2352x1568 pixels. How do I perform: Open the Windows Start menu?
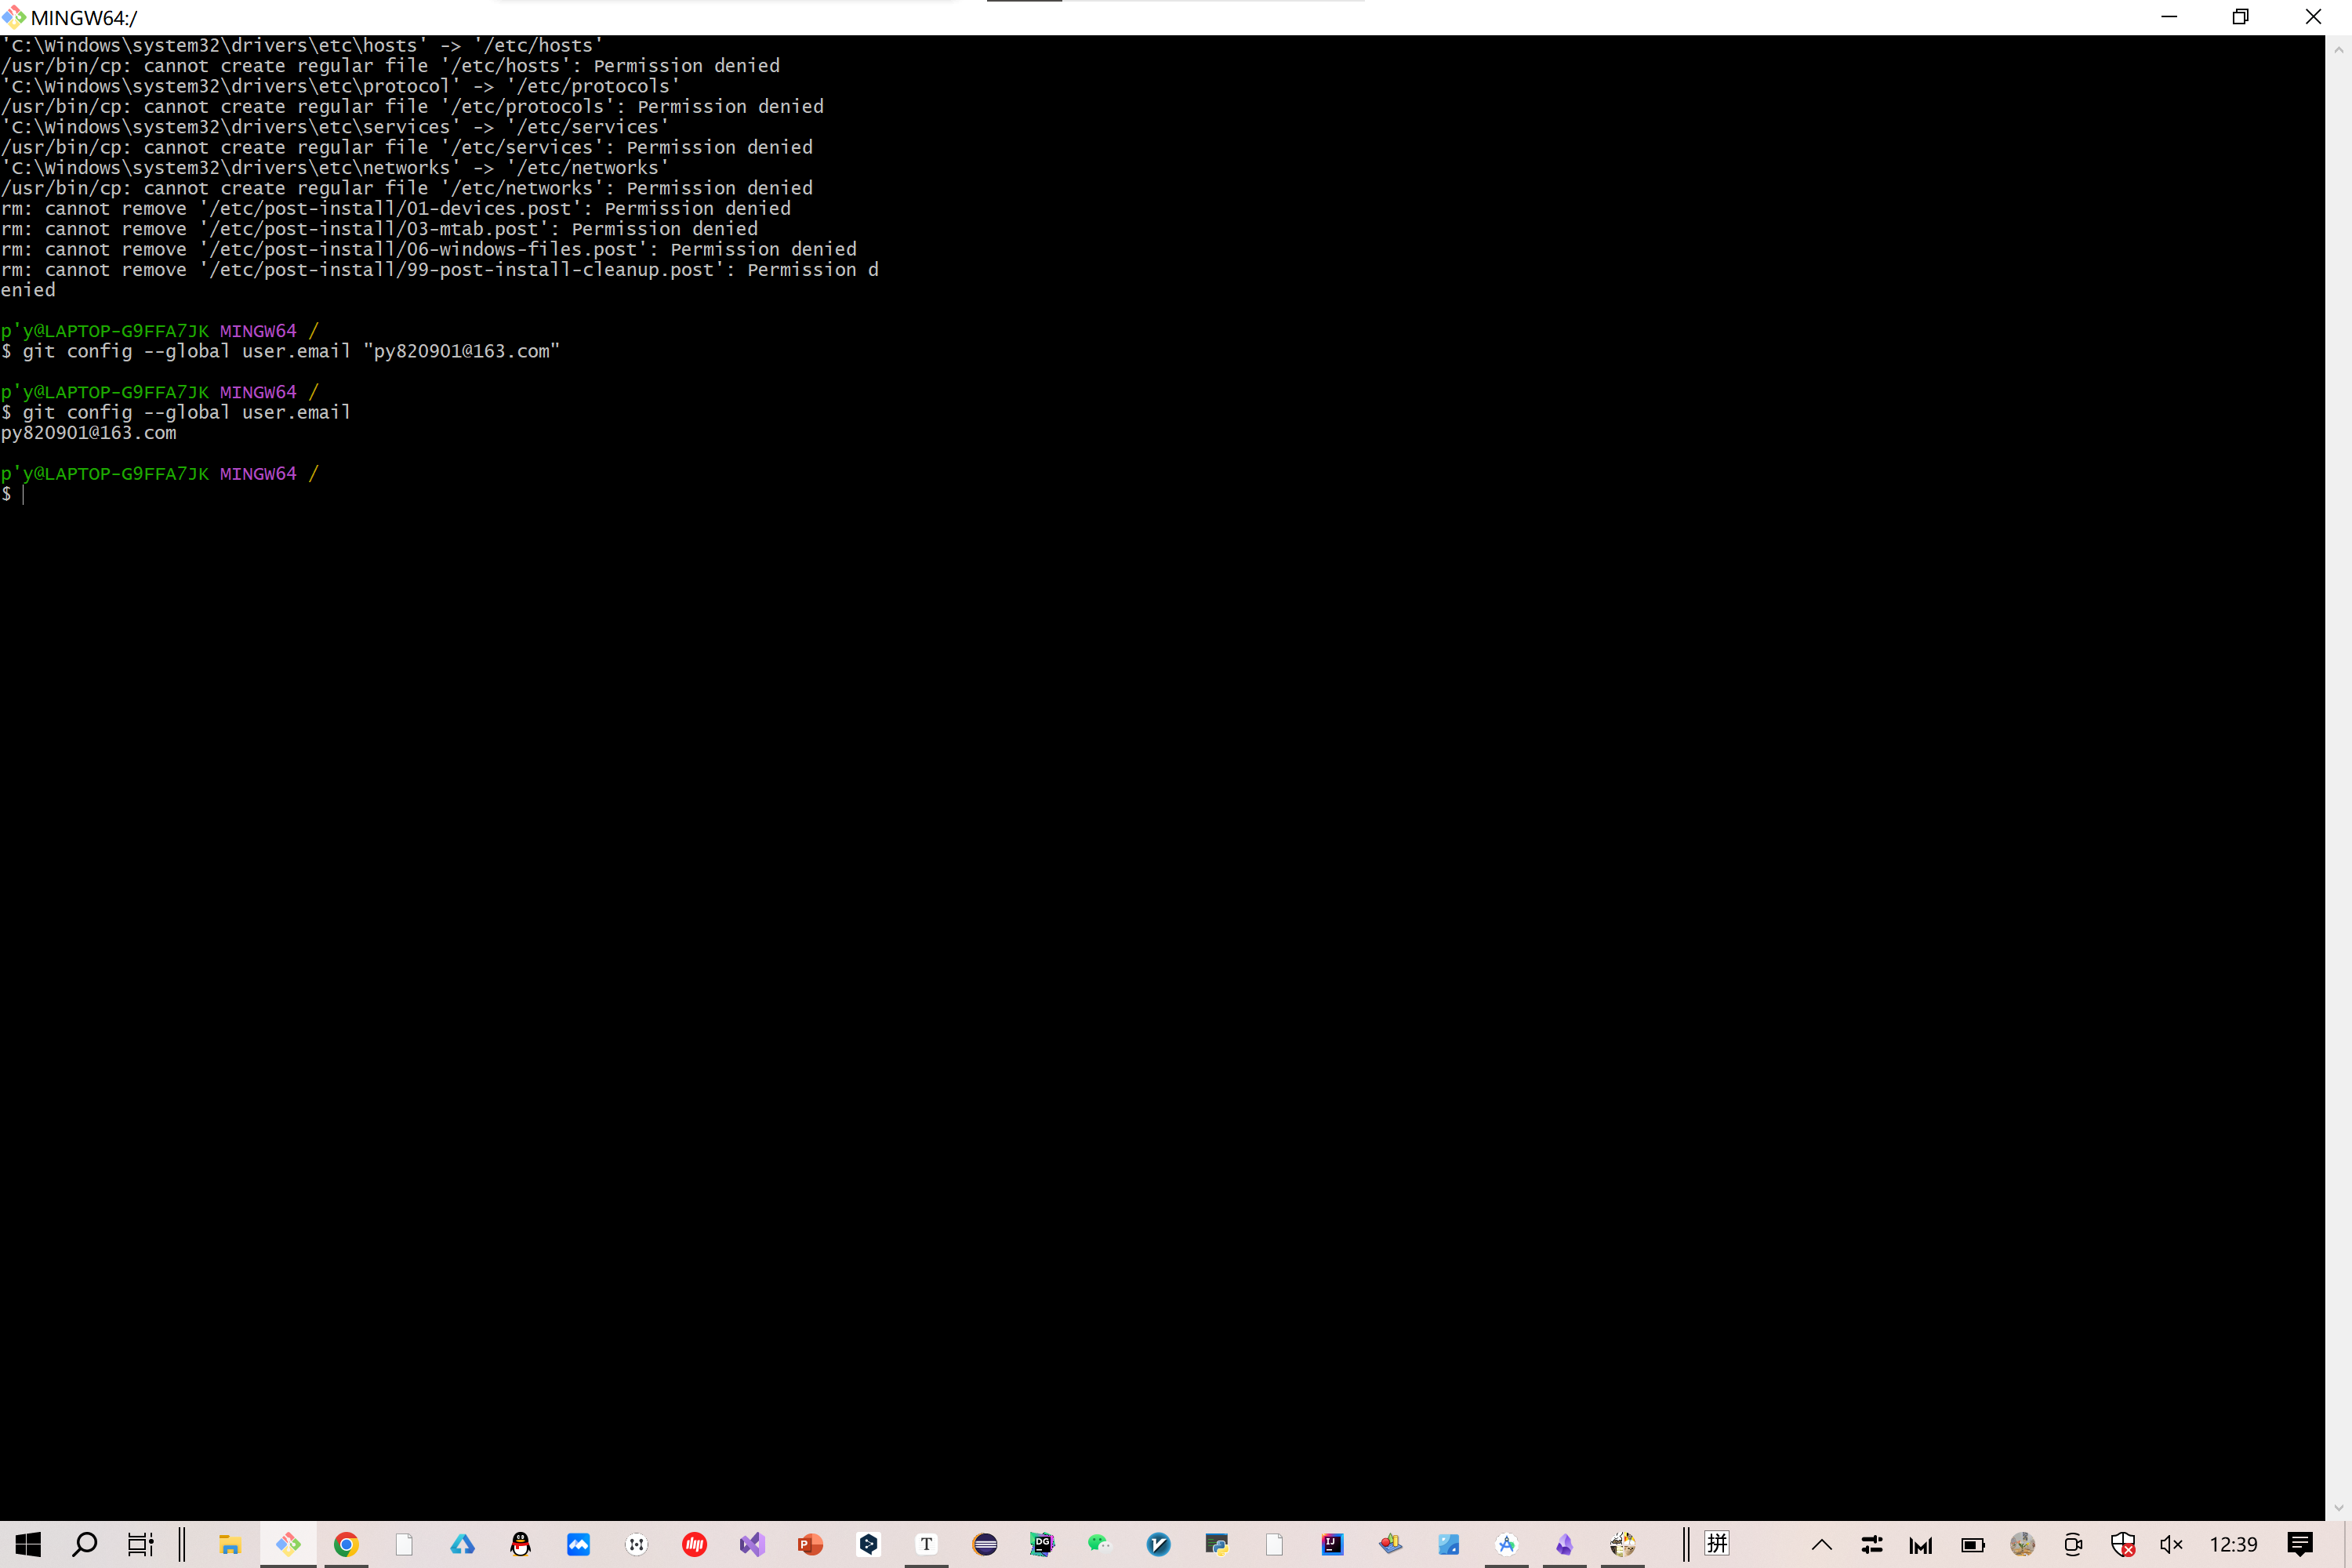(28, 1544)
